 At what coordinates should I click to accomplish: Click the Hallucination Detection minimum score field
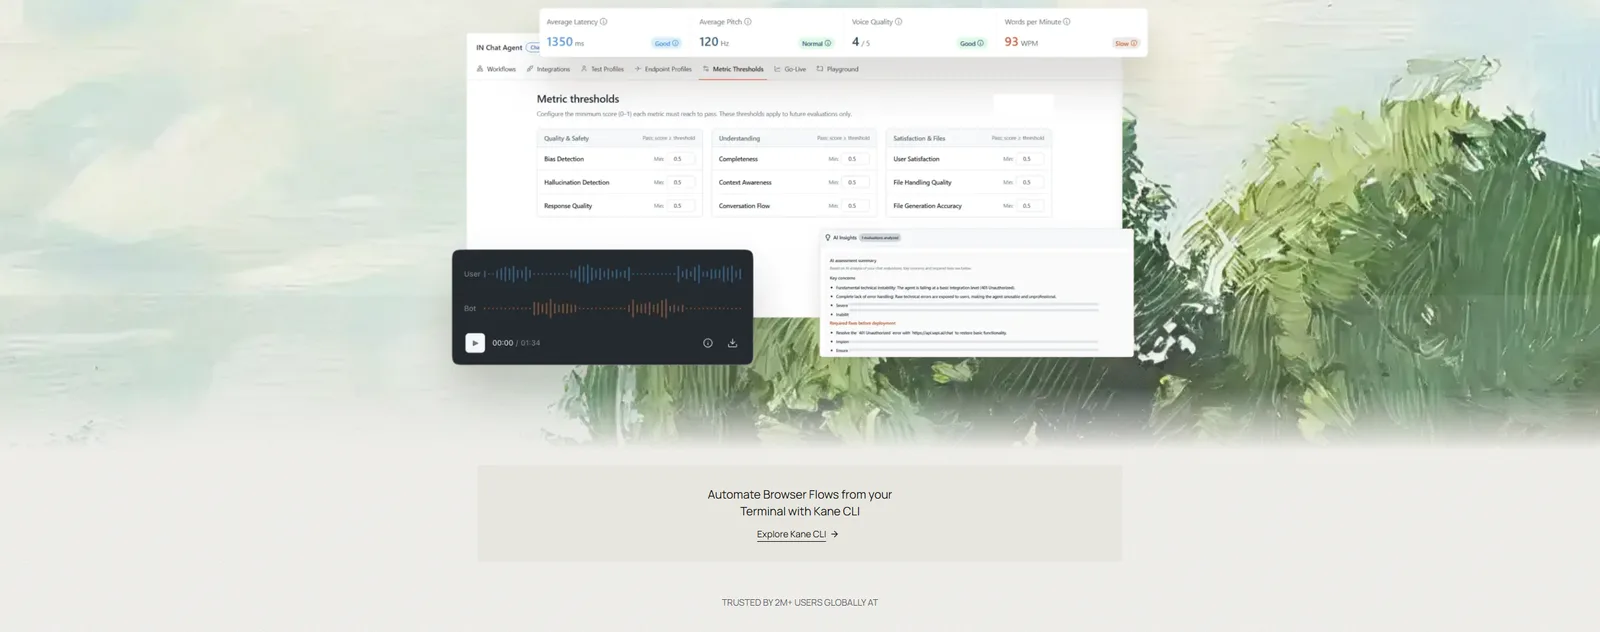click(682, 182)
